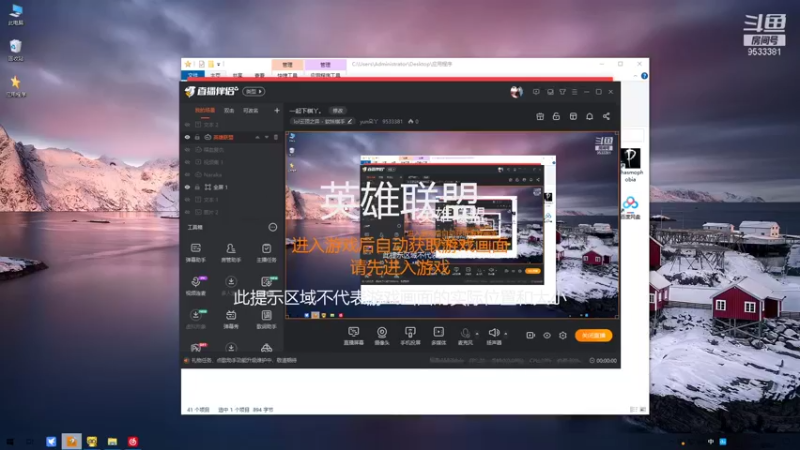The height and width of the screenshot is (450, 800).
Task: Toggle the lock on 全屏 1 layer
Action: pos(197,187)
